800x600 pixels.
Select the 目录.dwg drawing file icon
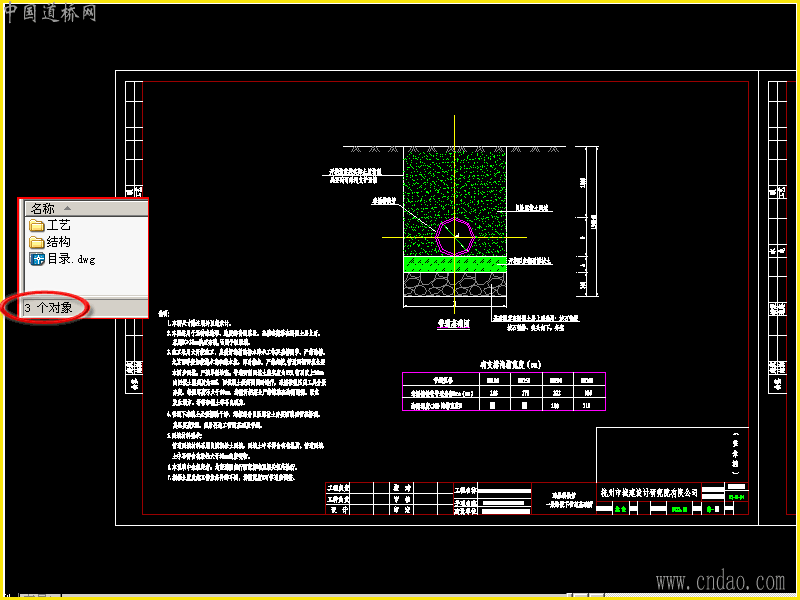37,259
